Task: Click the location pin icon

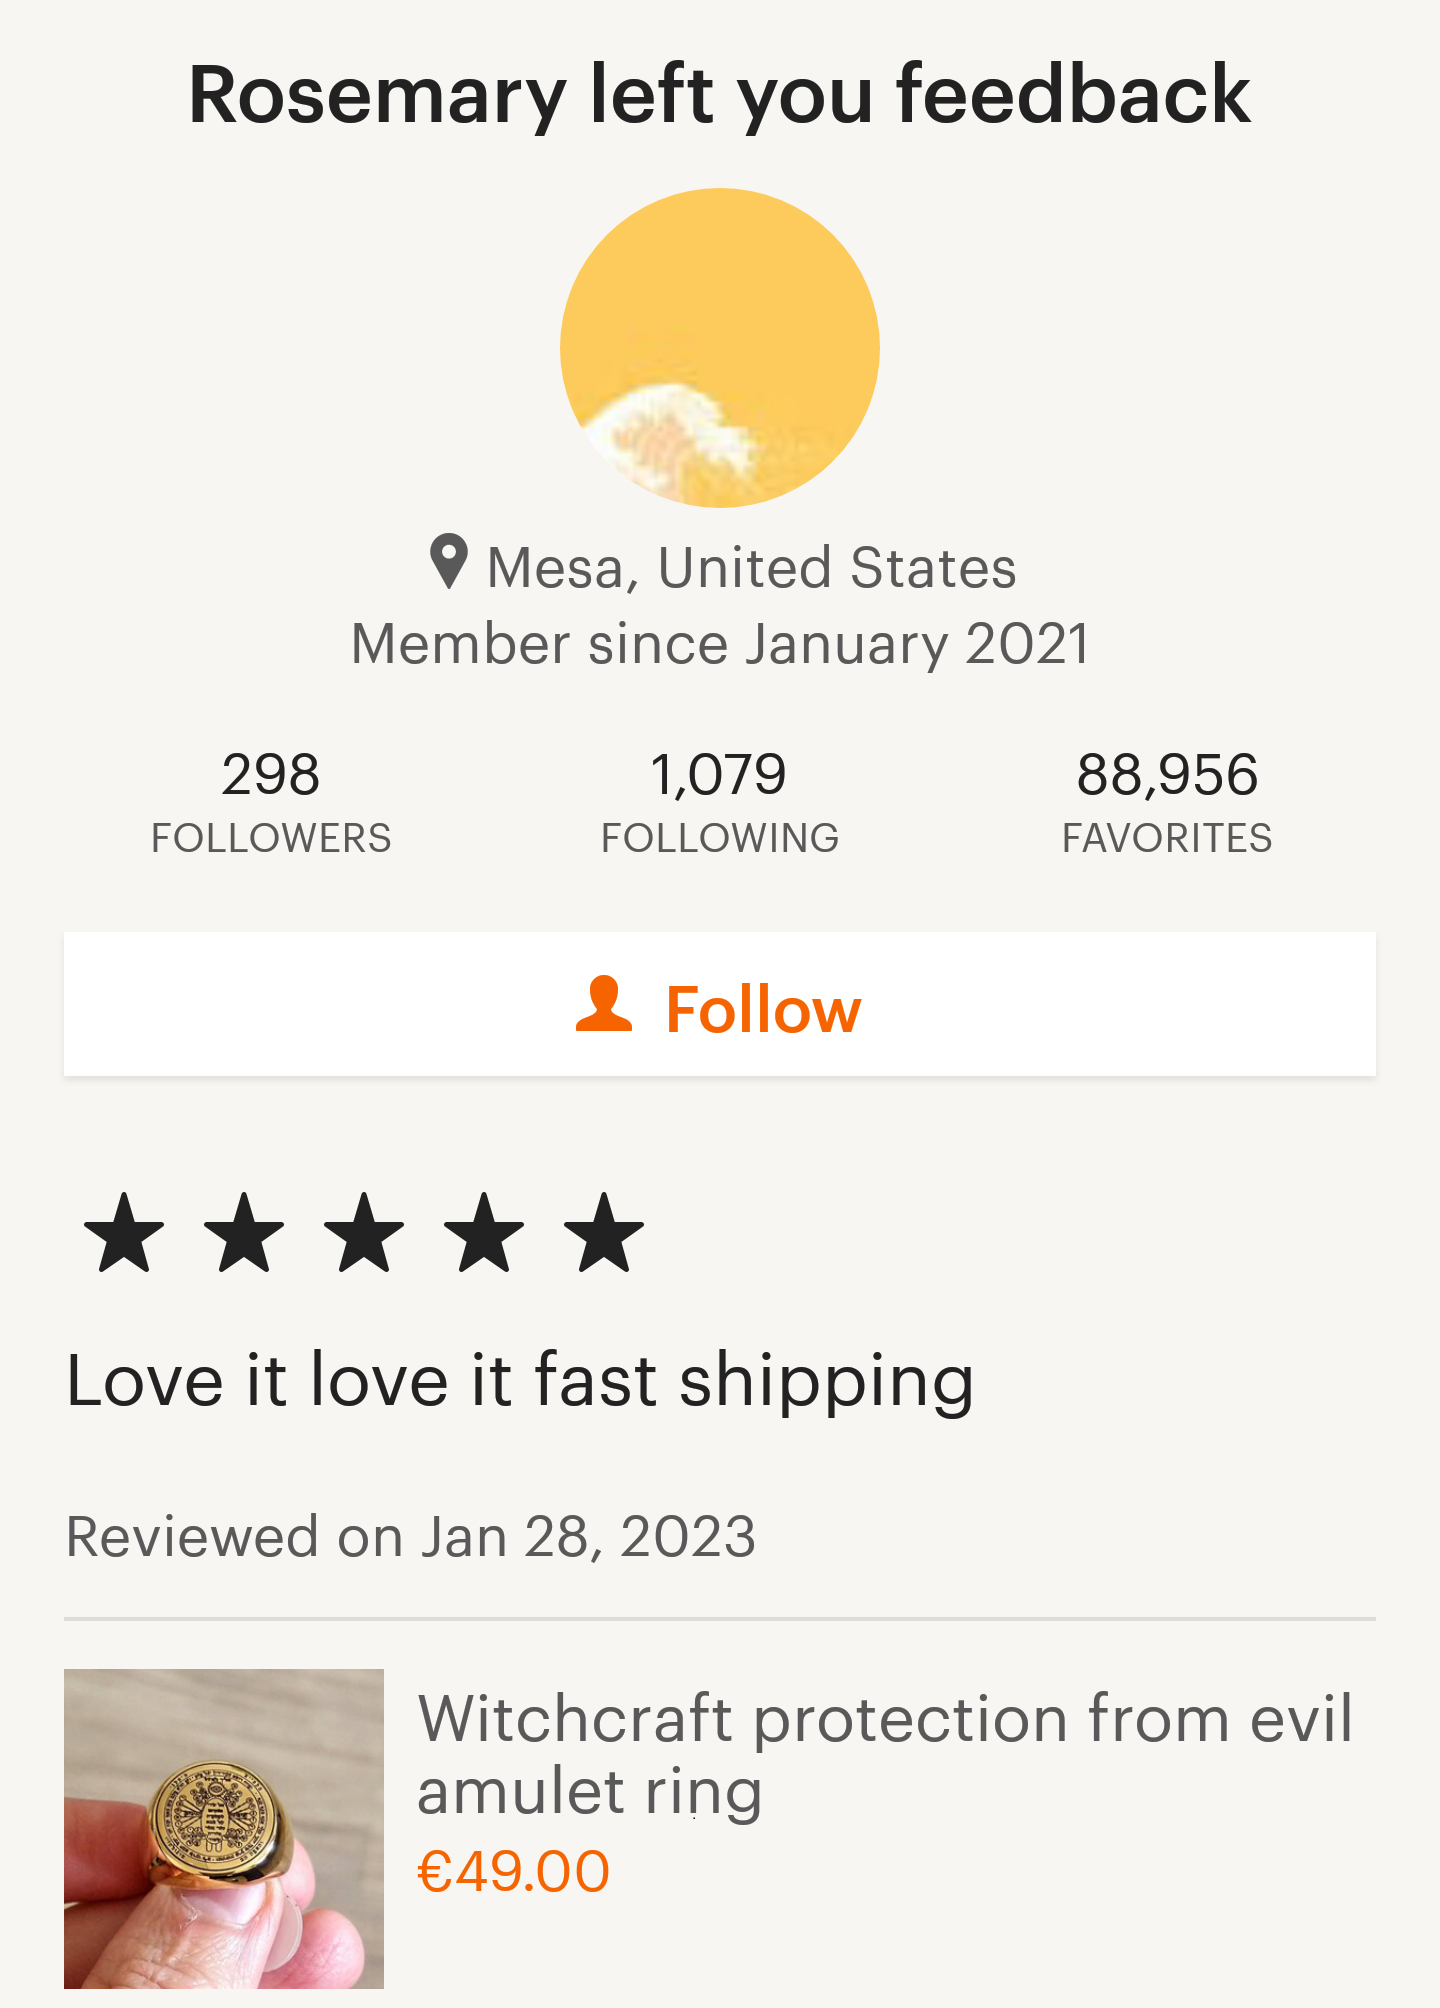Action: tap(449, 562)
